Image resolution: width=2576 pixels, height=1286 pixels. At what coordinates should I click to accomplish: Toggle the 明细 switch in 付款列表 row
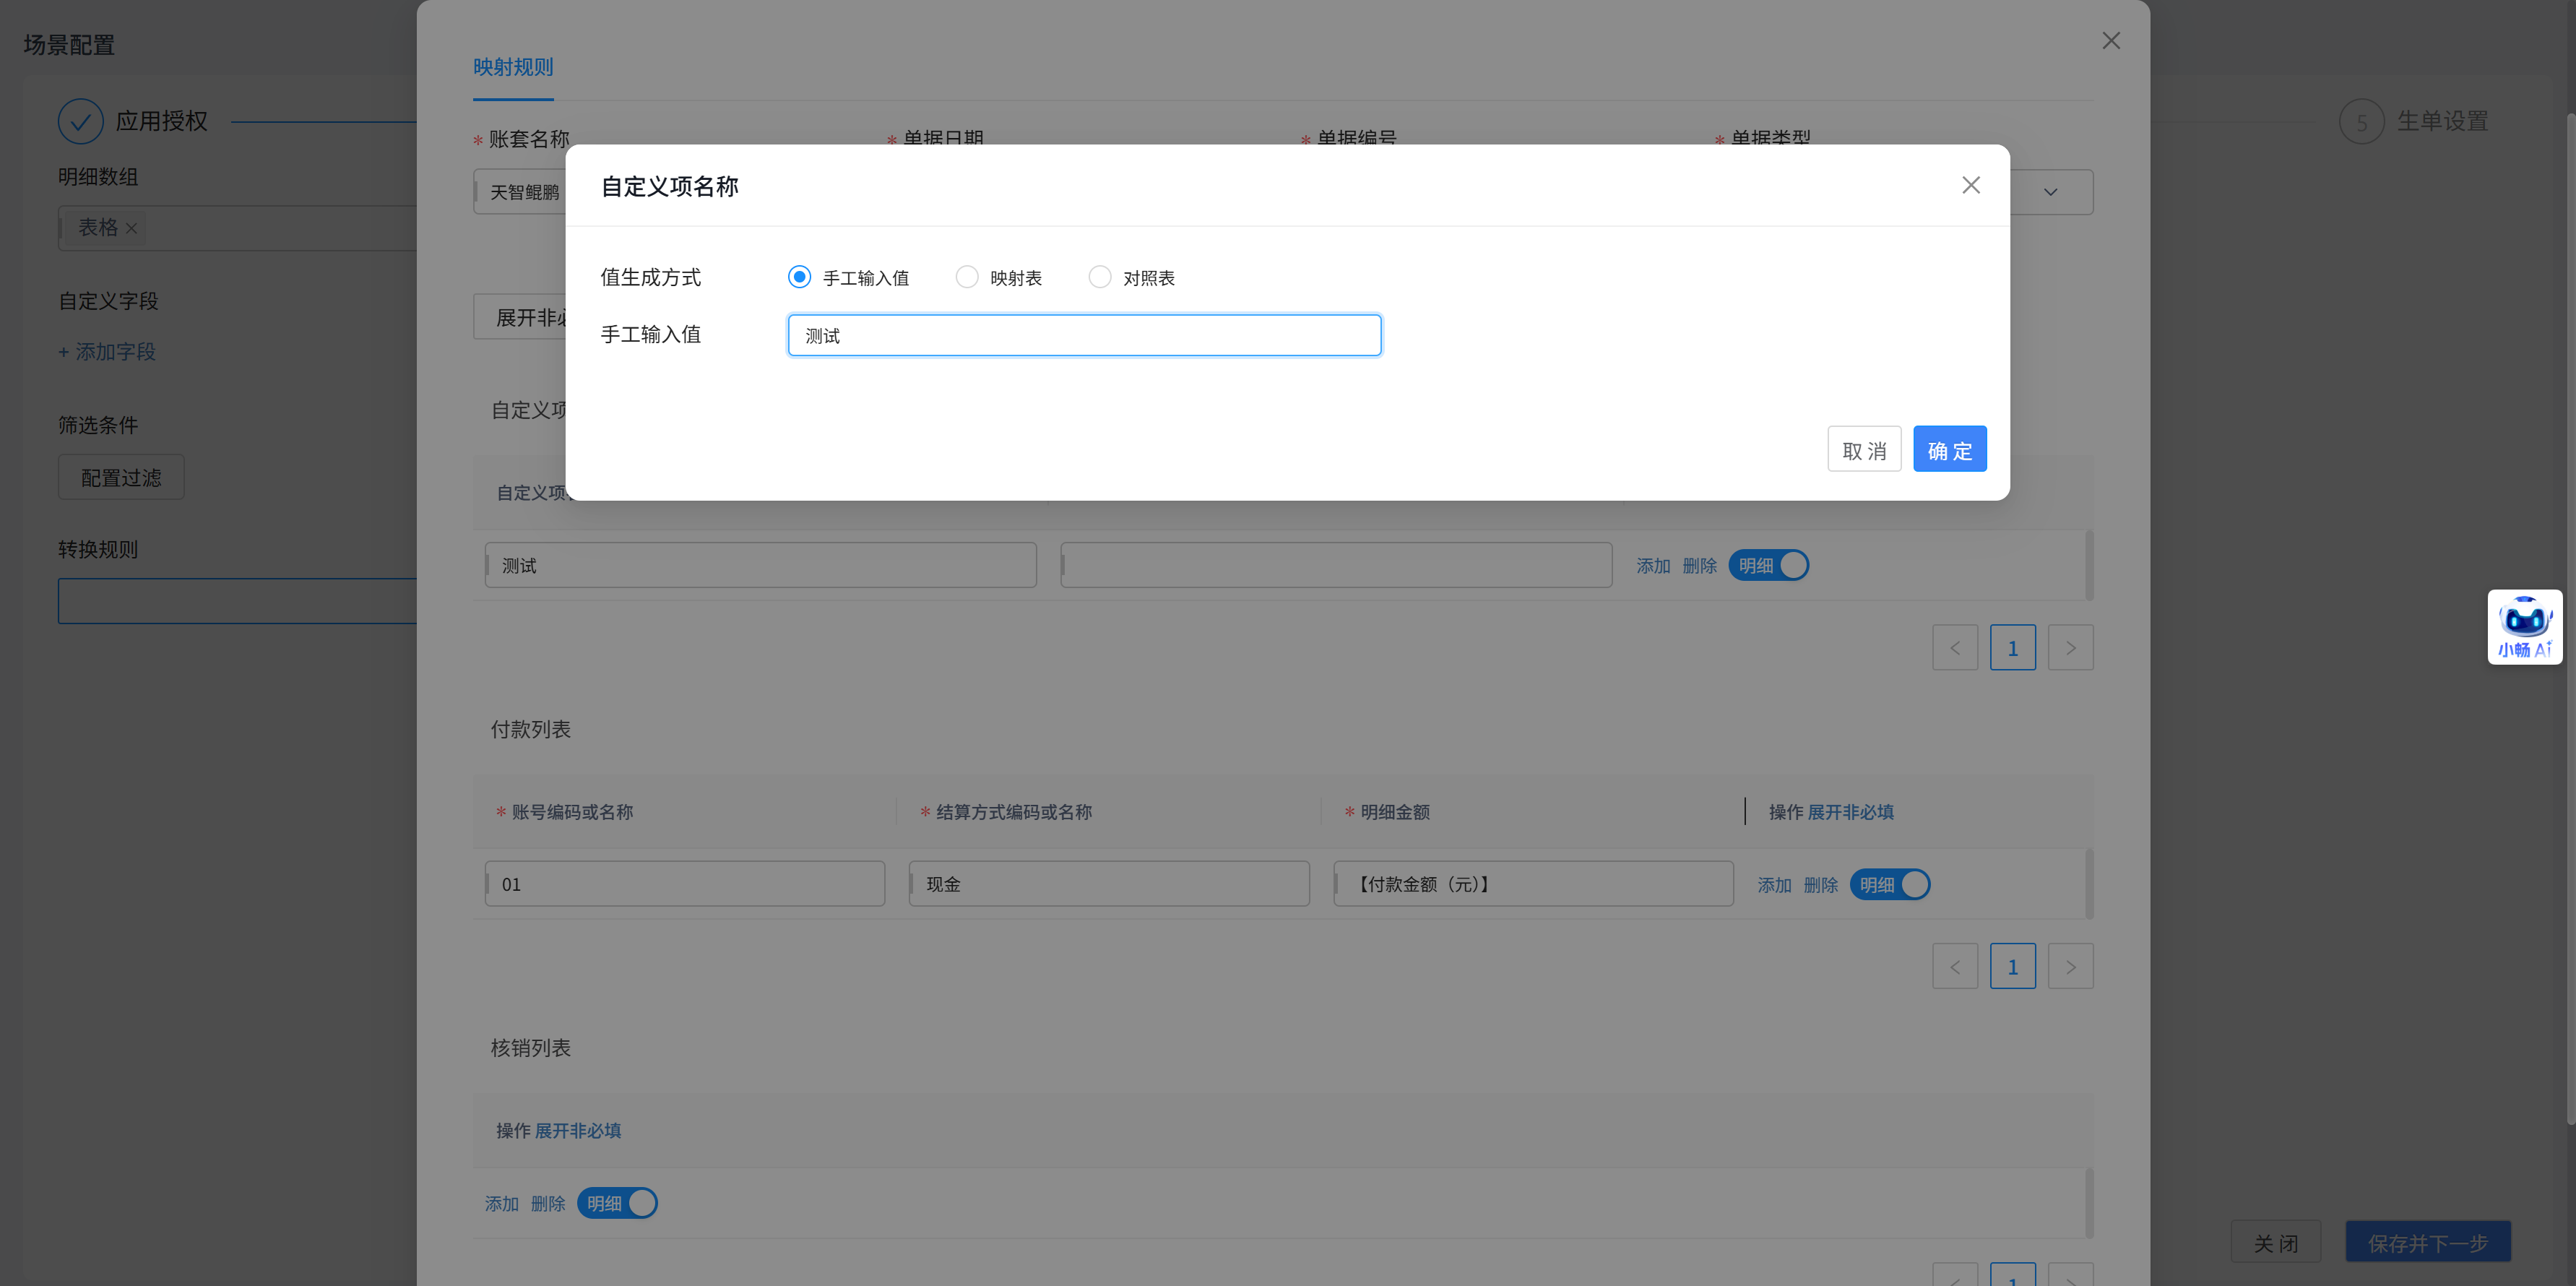point(1889,884)
